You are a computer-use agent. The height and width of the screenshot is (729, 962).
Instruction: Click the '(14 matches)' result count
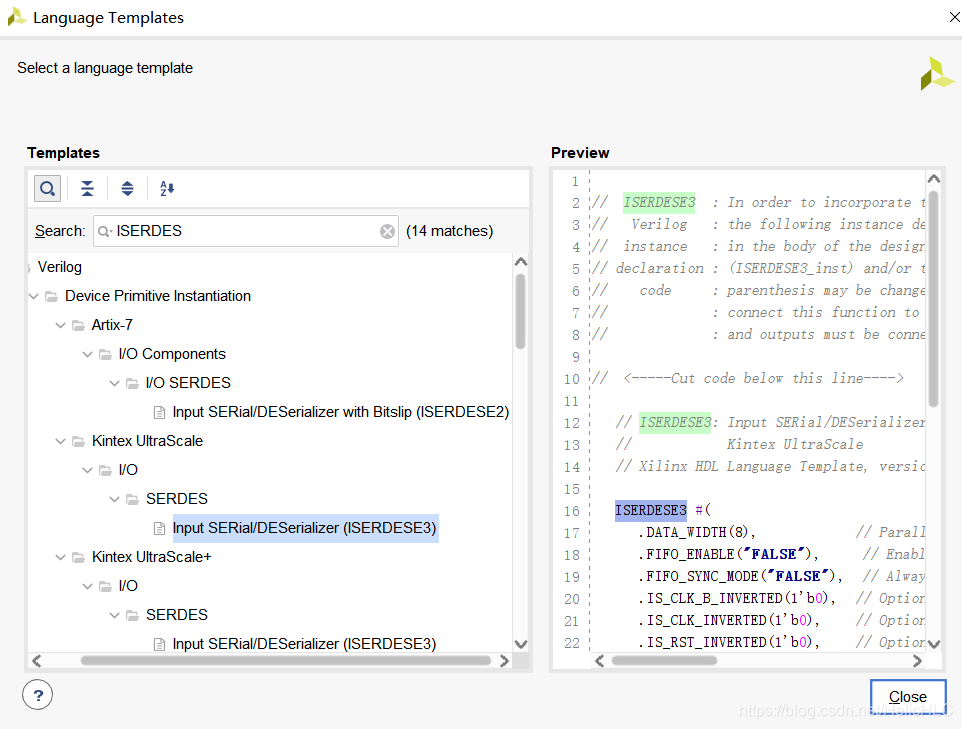[450, 231]
